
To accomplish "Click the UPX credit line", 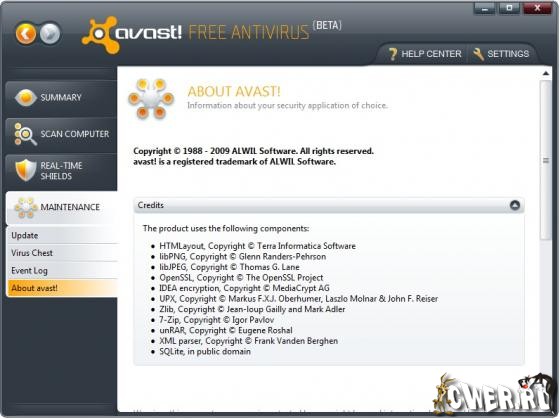I will [299, 299].
